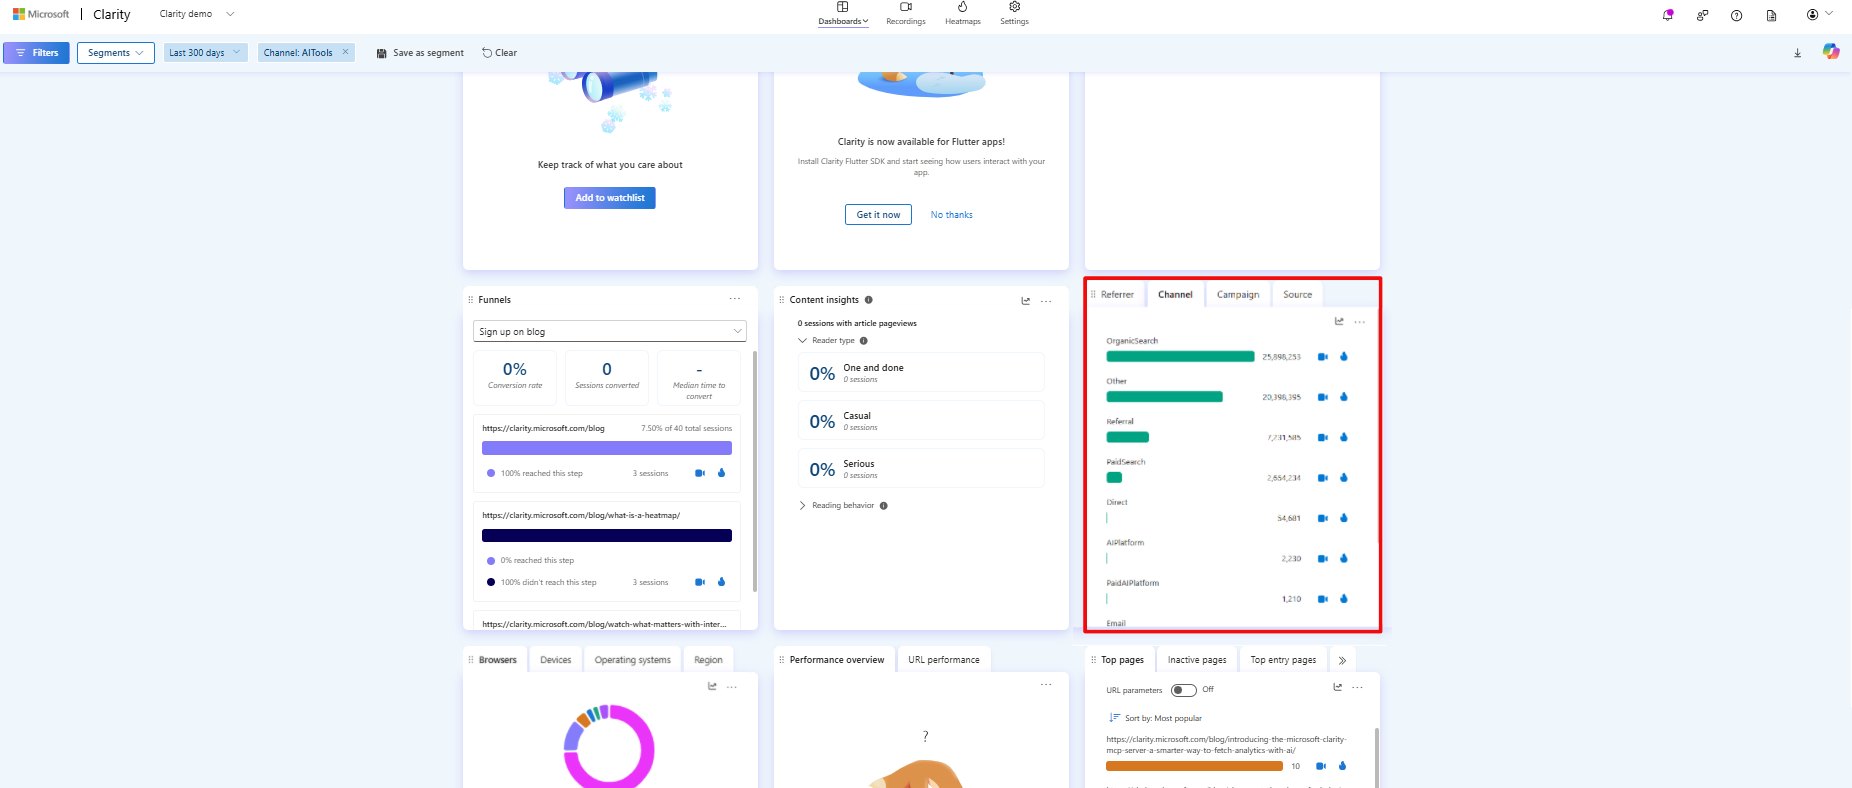View recordings for what-is-a-heatmap step
Screen dimensions: 1852x788
pos(700,582)
